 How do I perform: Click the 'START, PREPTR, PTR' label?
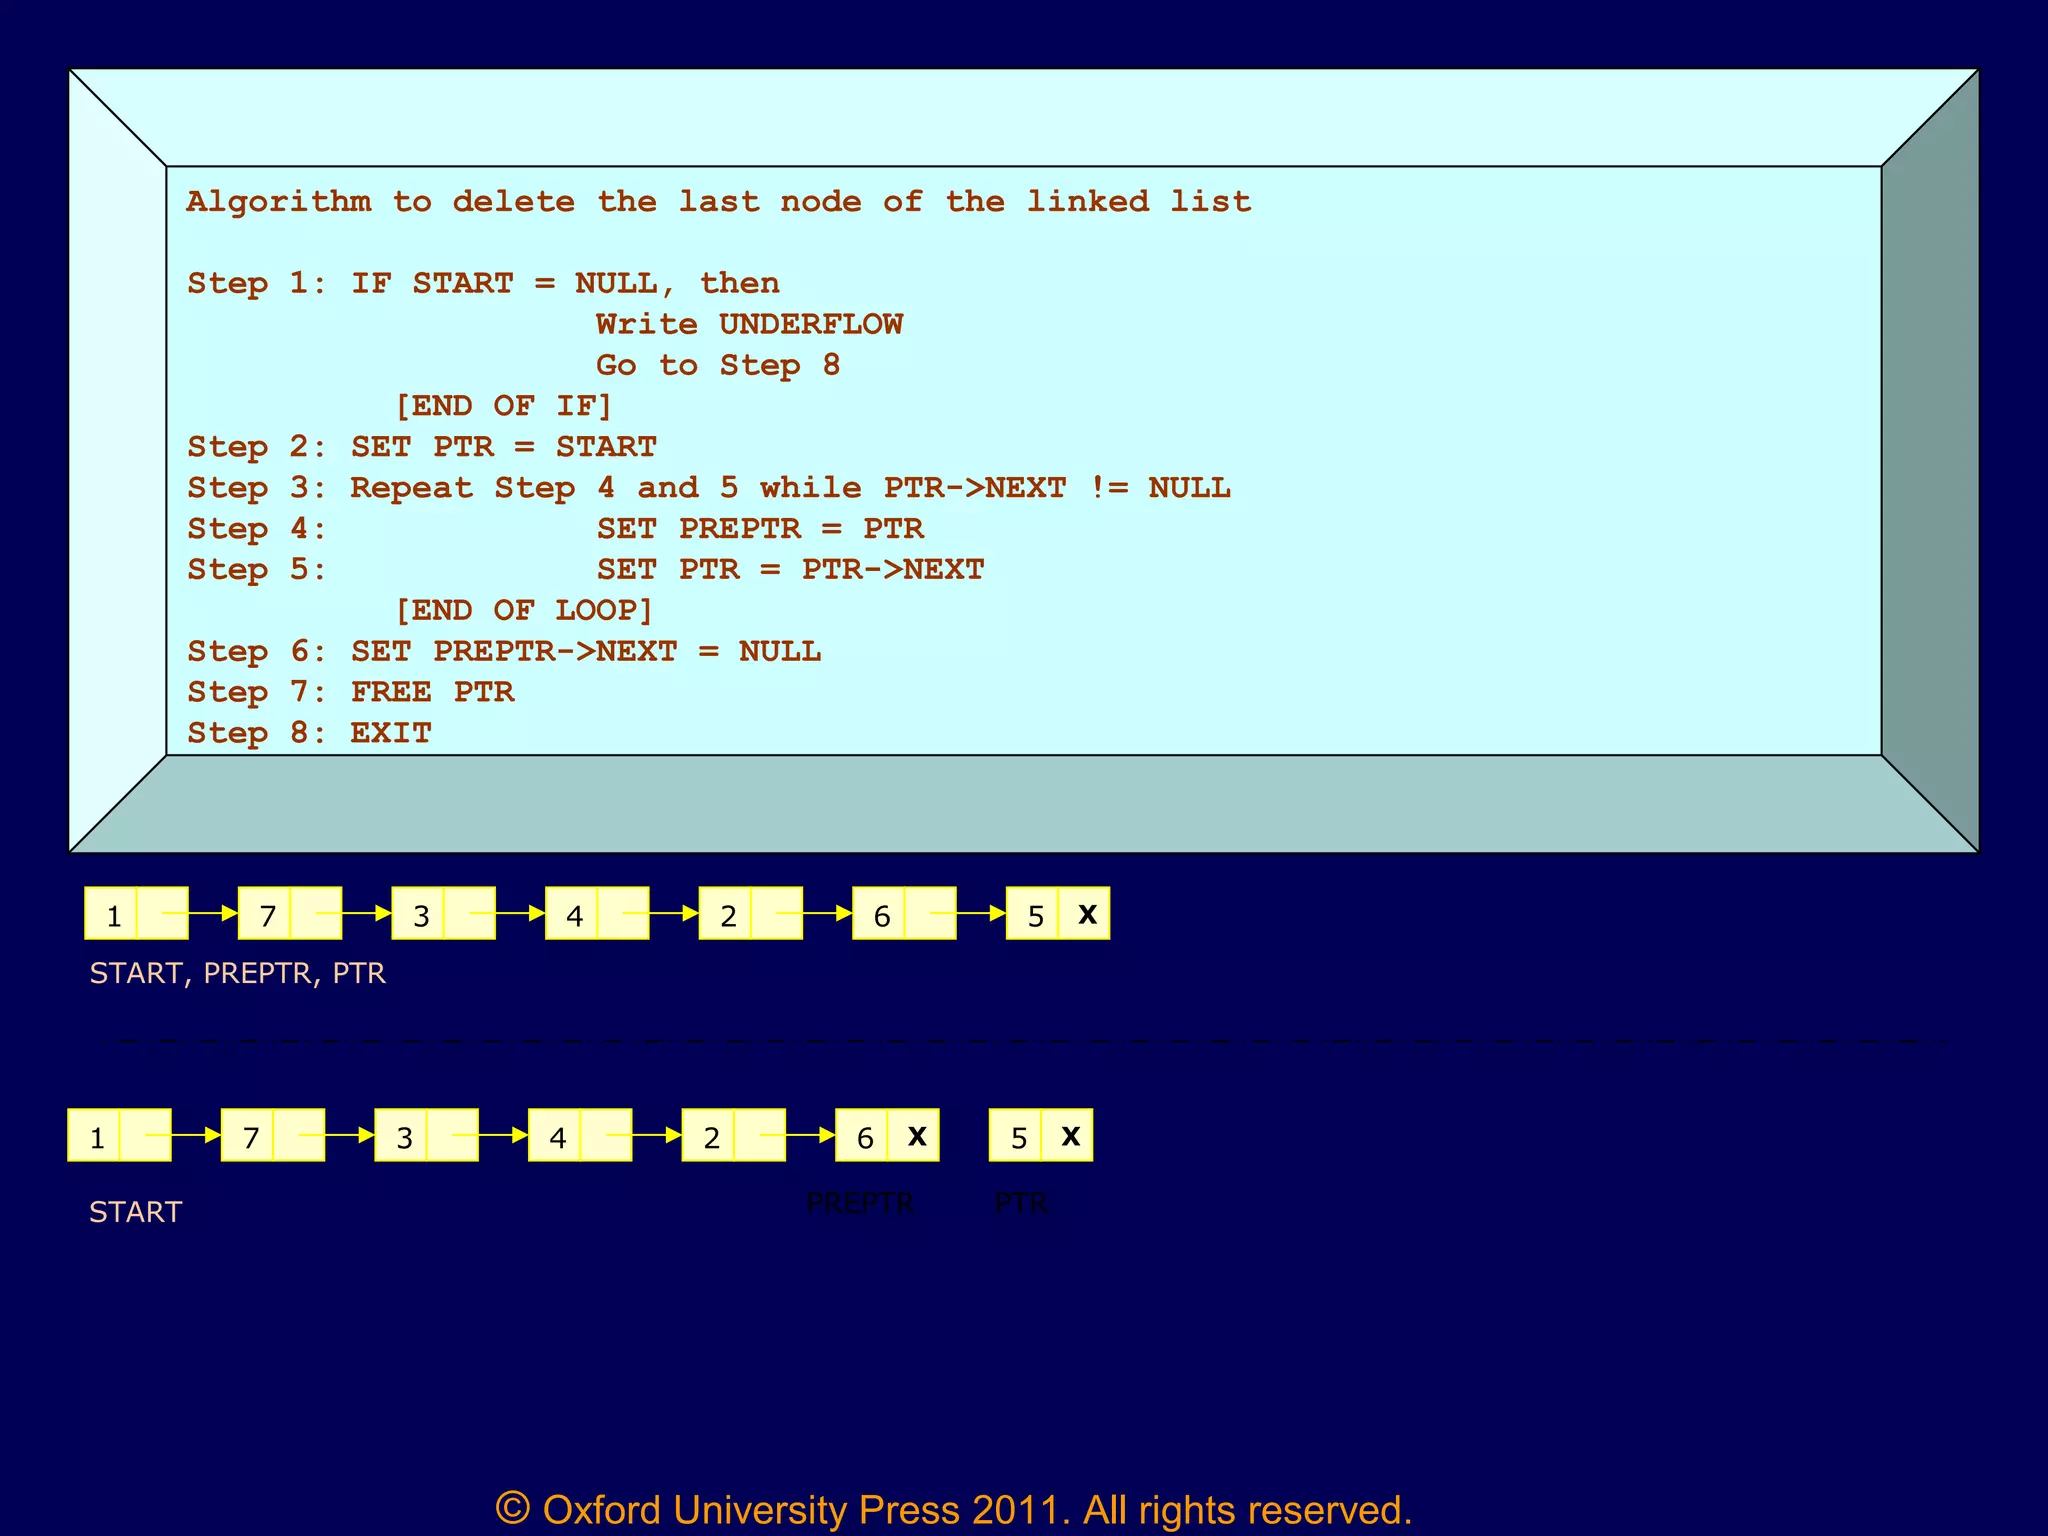coord(237,973)
